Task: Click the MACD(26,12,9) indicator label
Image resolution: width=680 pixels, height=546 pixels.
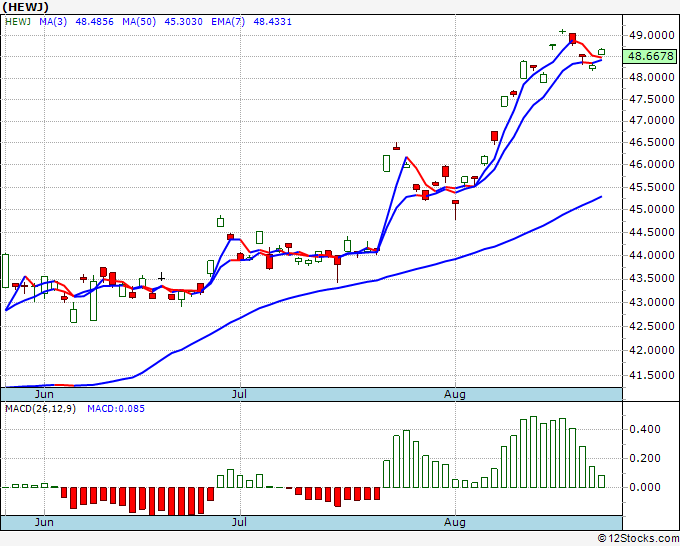Action: [x=40, y=409]
